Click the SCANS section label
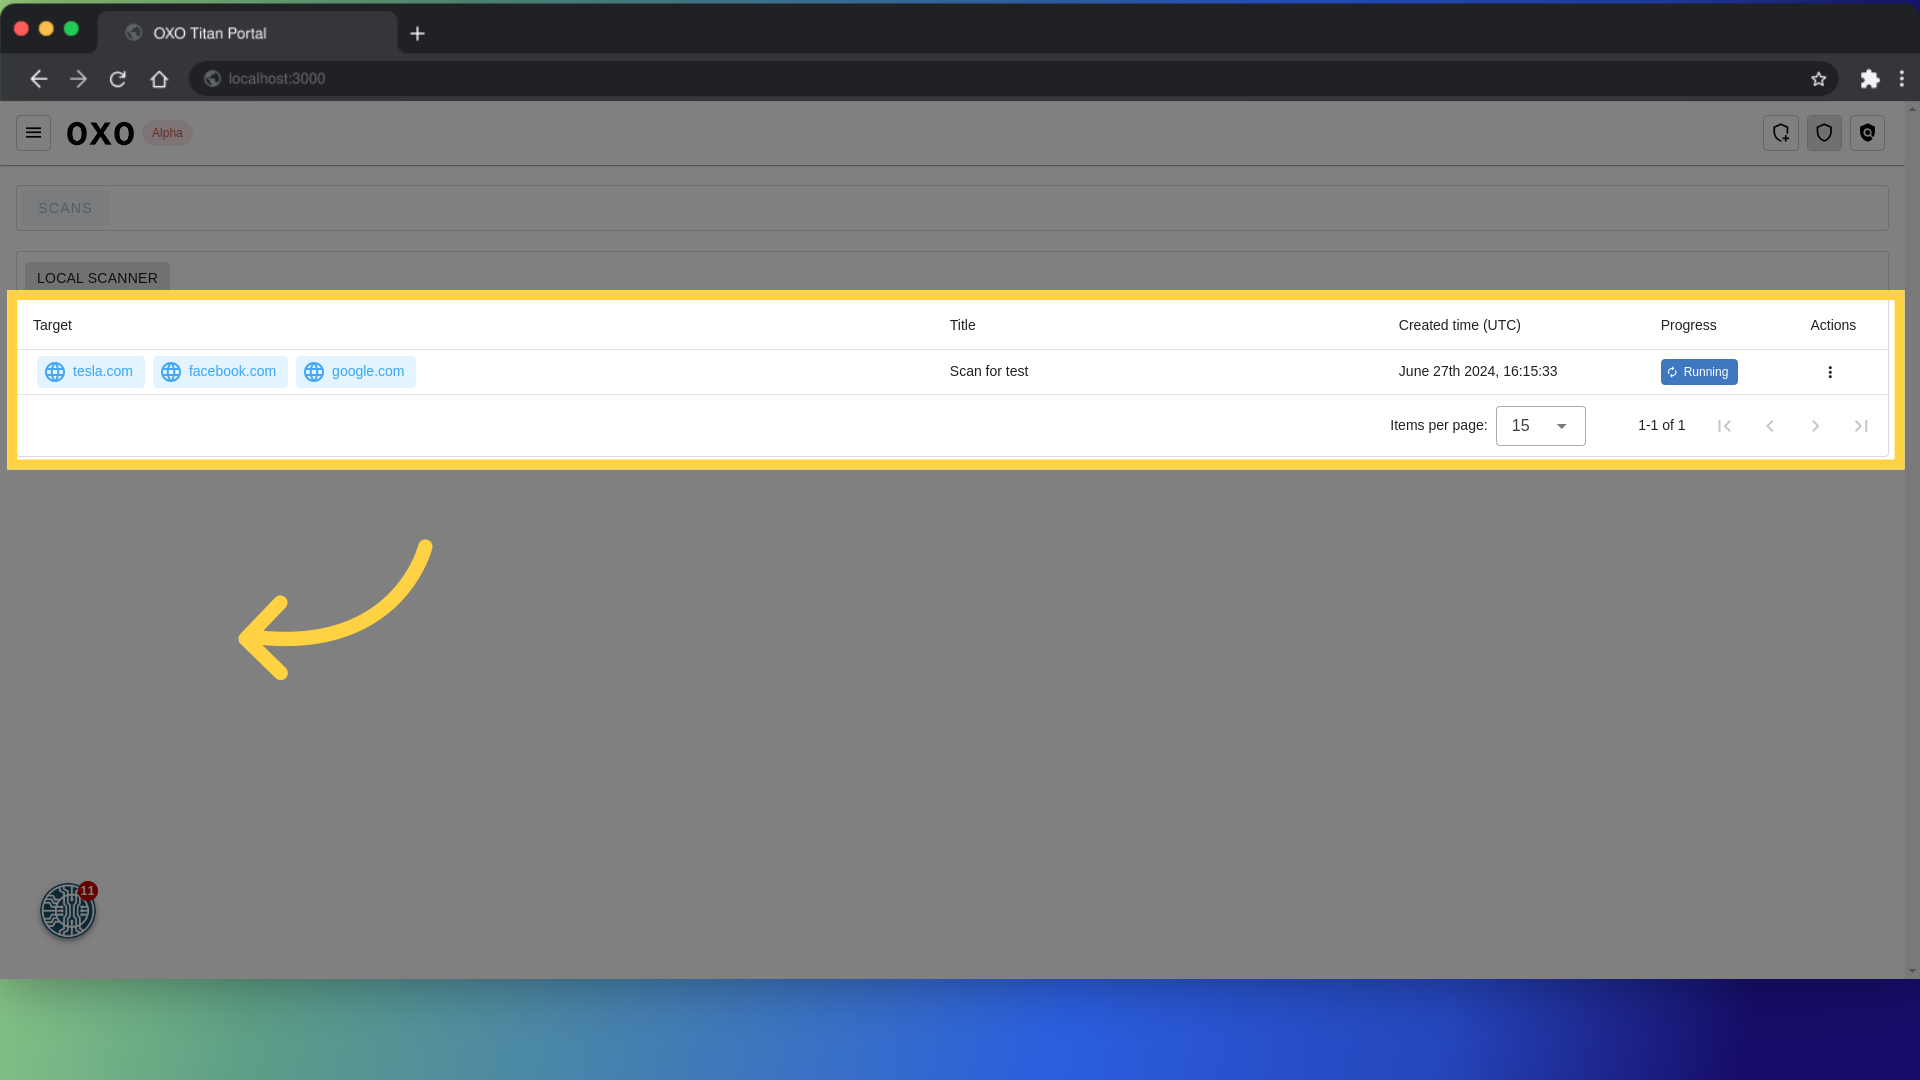 coord(65,207)
